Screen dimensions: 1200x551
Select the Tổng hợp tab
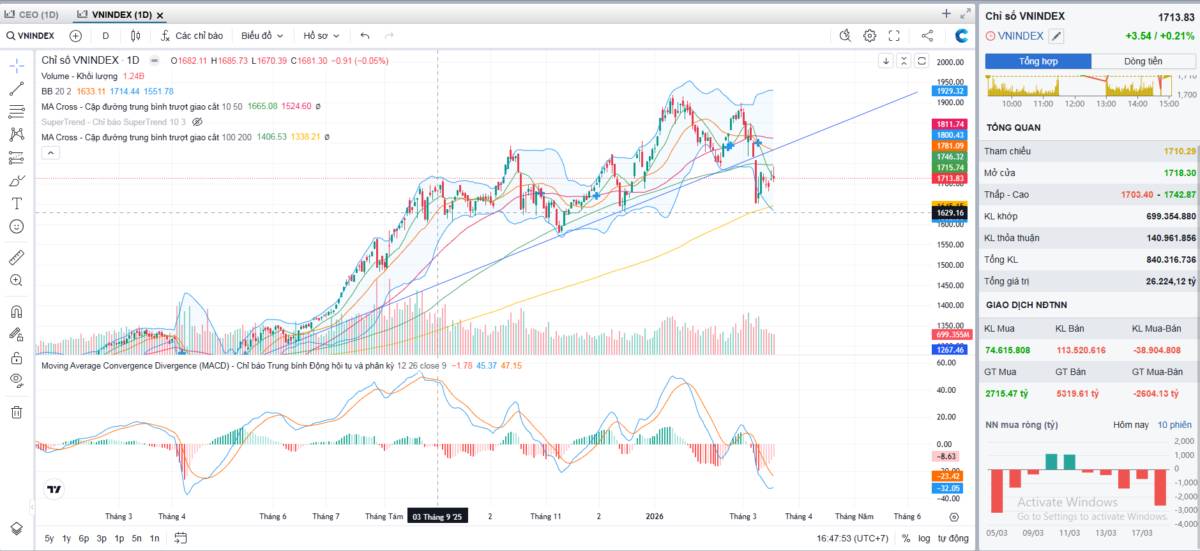[x=1038, y=61]
